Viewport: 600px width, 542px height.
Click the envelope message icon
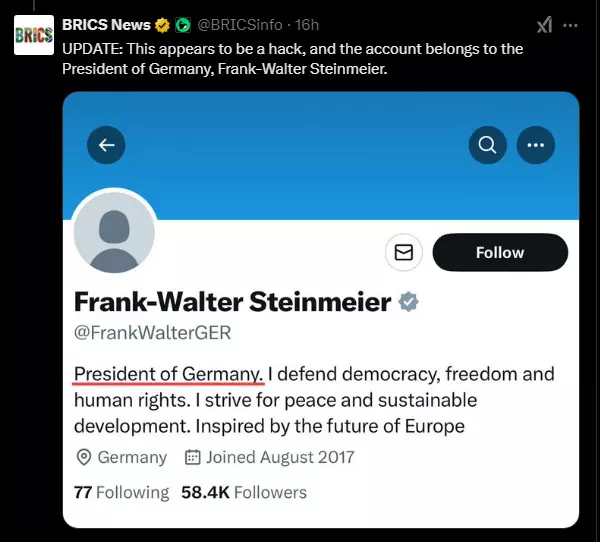pyautogui.click(x=404, y=253)
